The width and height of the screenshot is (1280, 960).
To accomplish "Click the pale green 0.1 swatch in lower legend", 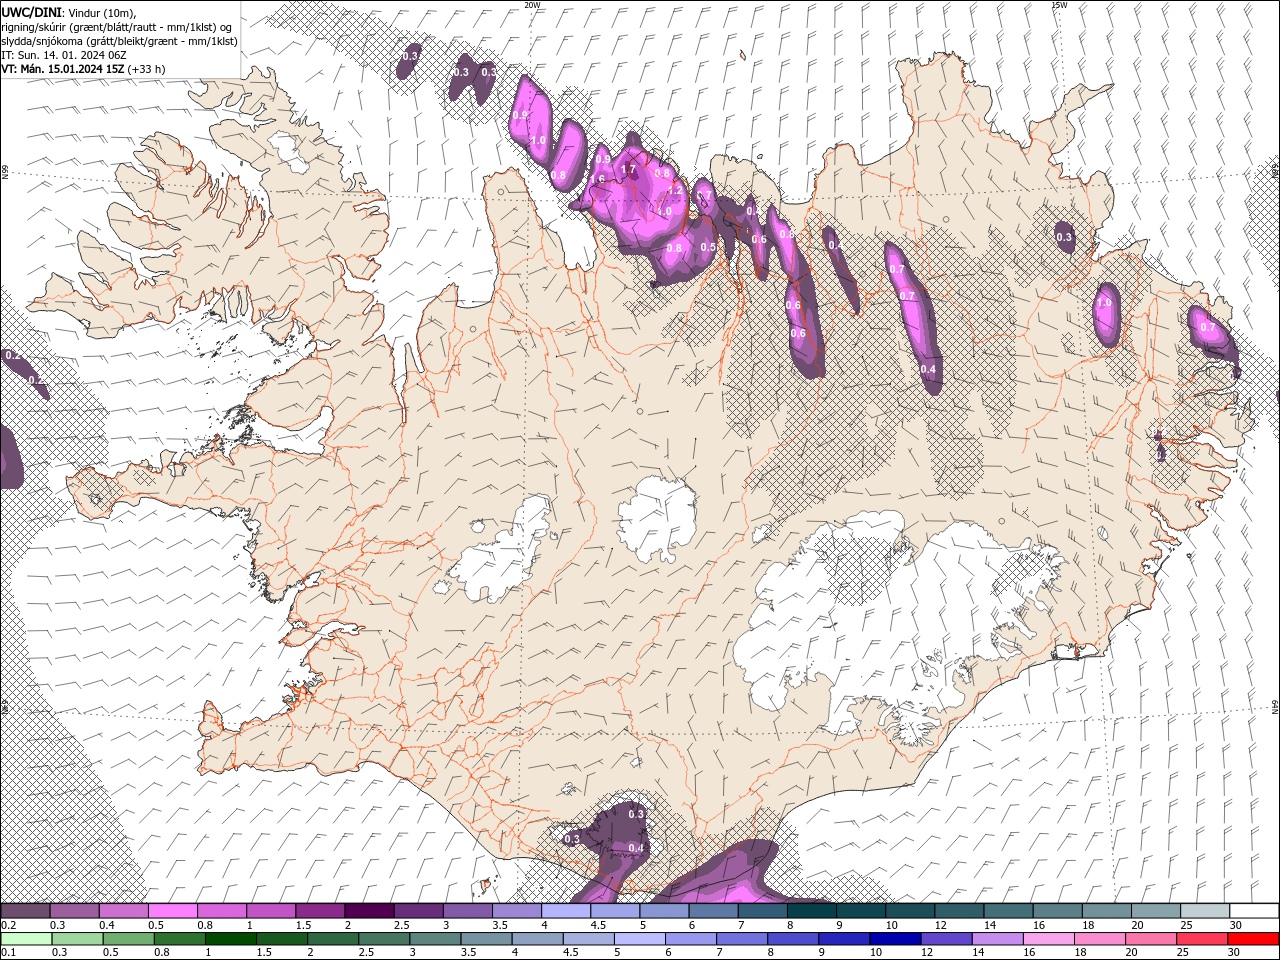I will tap(26, 939).
